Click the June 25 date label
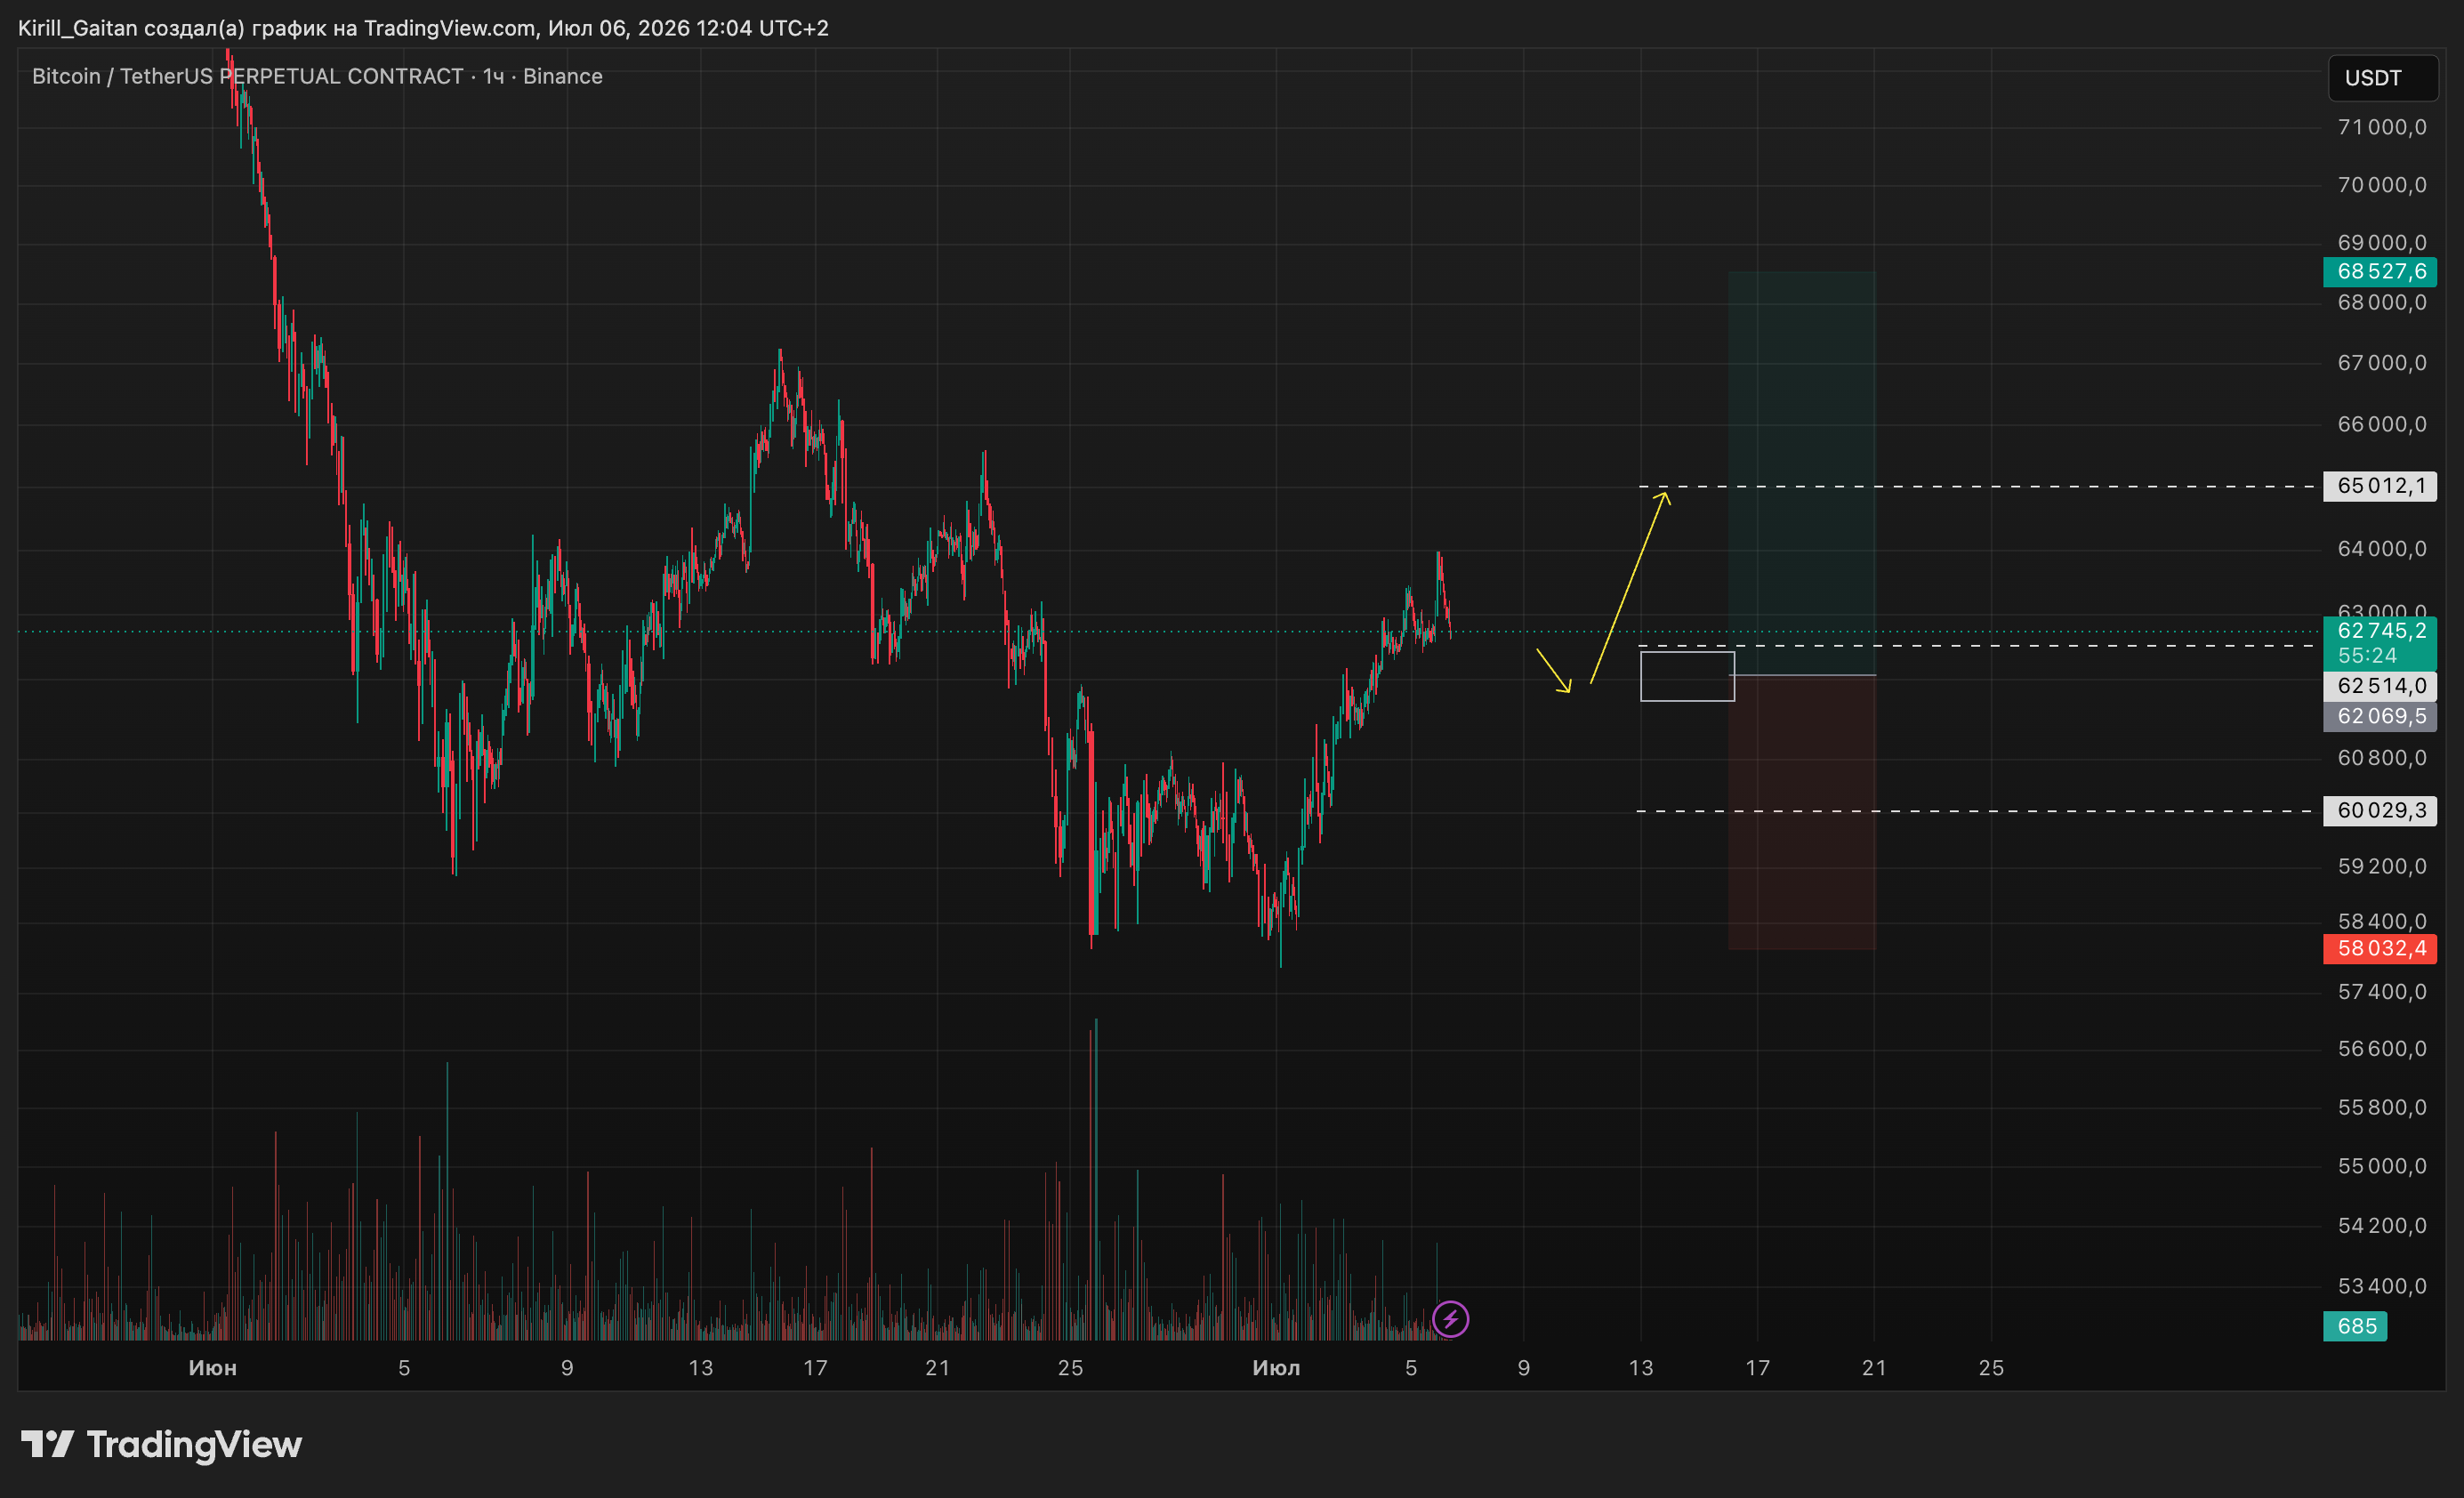This screenshot has height=1498, width=2464. 1071,1369
